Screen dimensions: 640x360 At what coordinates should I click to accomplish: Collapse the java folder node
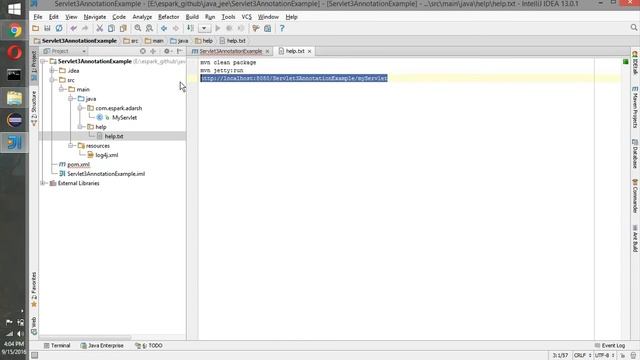(x=71, y=99)
